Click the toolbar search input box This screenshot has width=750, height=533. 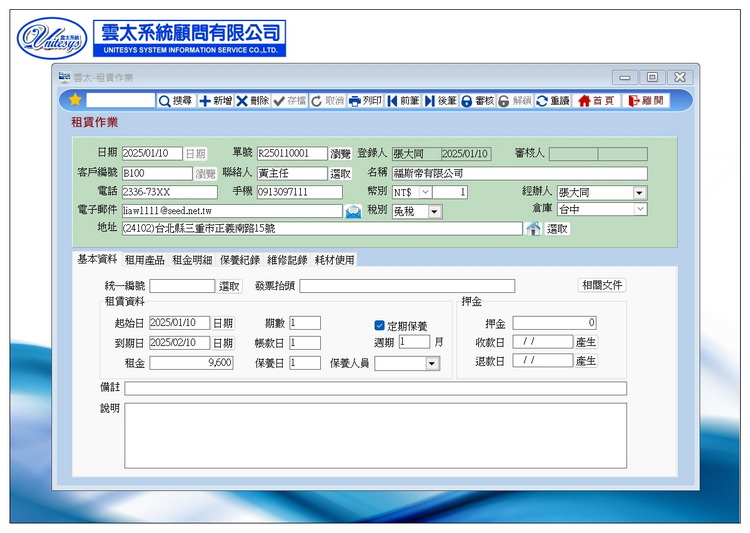coord(121,100)
